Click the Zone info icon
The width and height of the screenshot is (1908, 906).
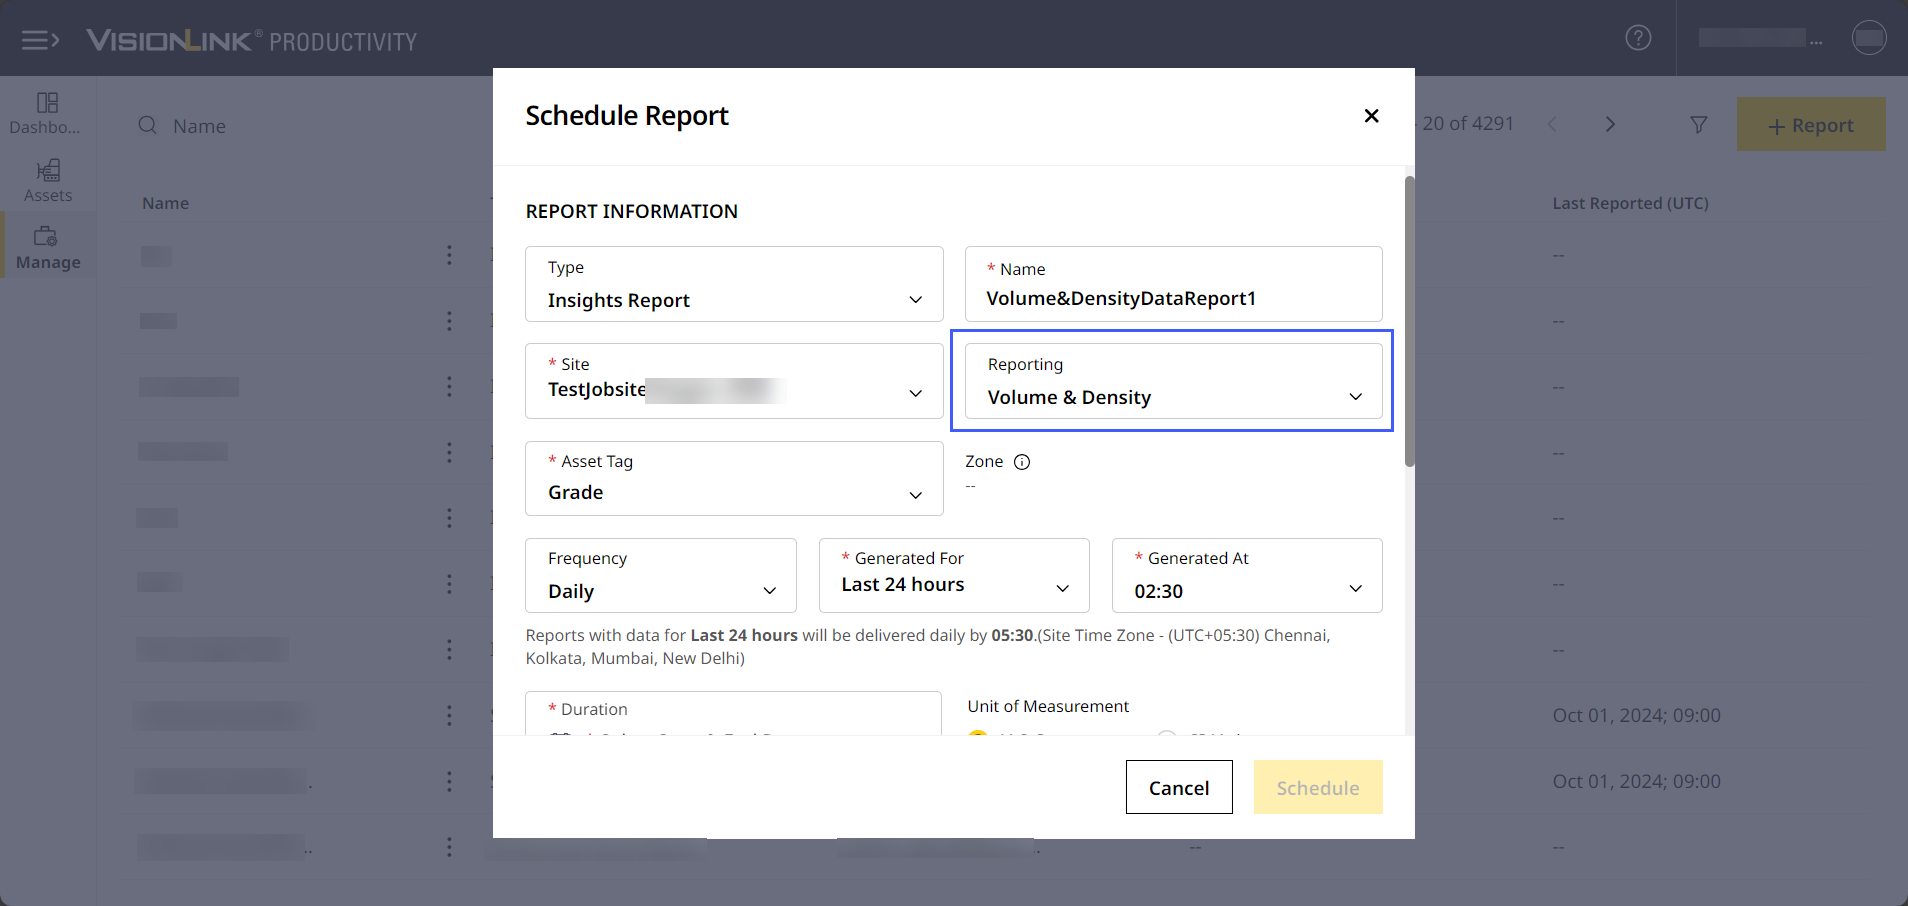pyautogui.click(x=1022, y=462)
